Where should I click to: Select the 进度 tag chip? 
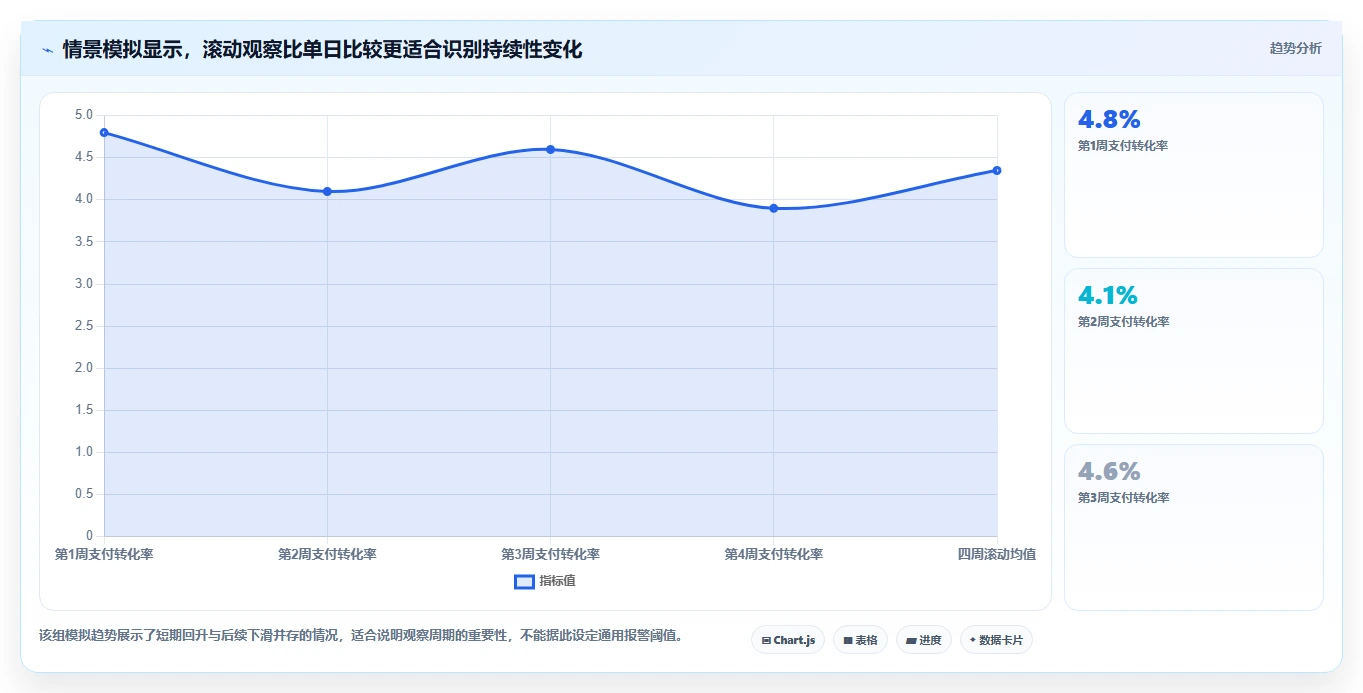(924, 640)
